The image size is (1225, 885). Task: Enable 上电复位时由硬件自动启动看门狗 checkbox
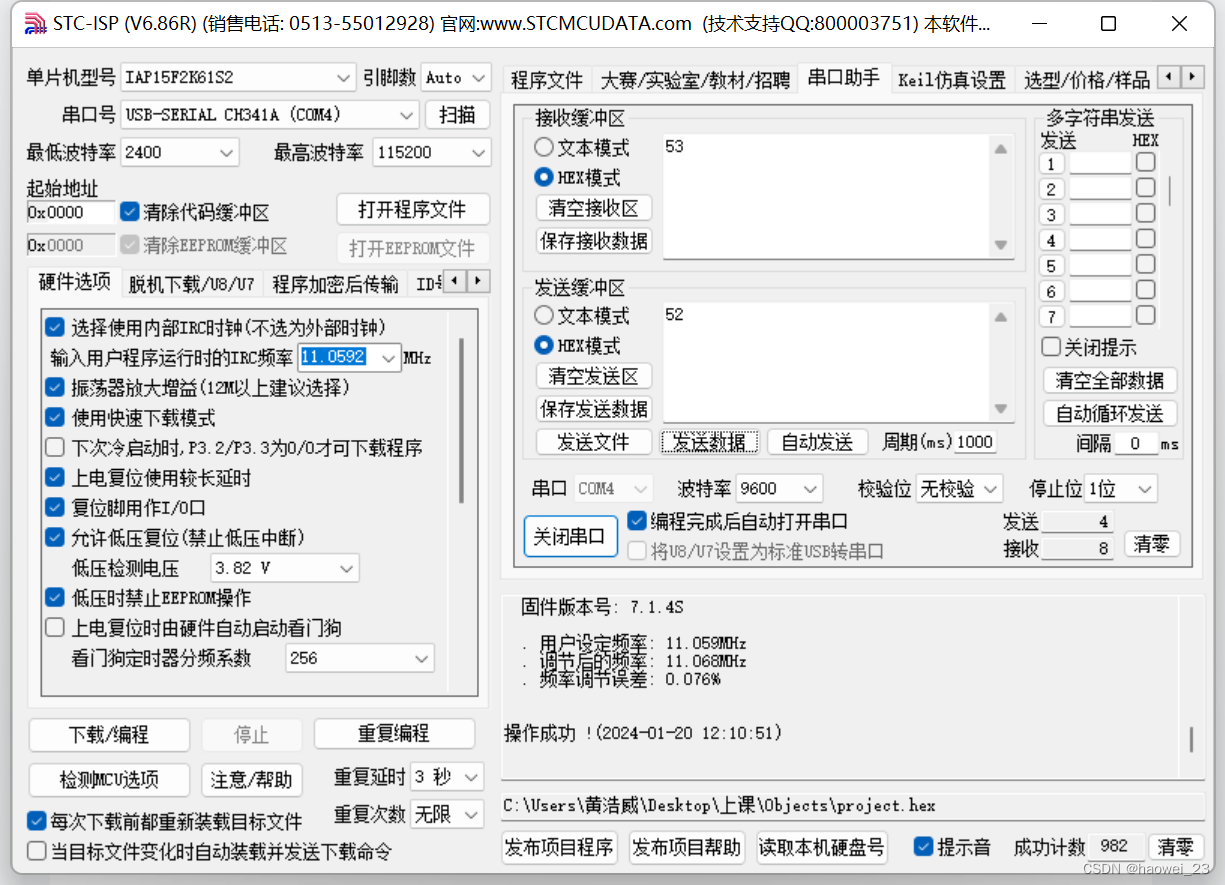point(55,627)
